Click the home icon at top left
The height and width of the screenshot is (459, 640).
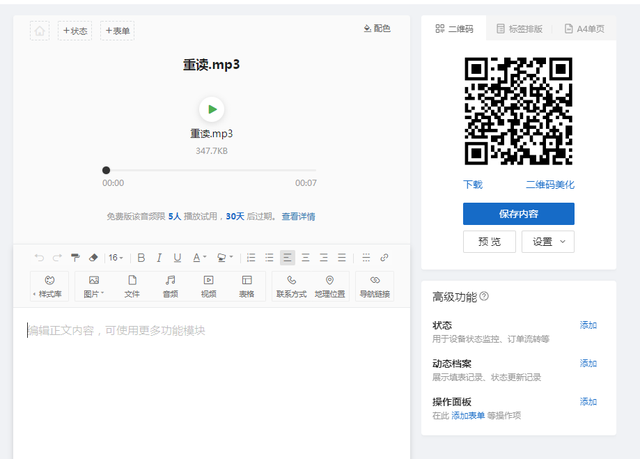pyautogui.click(x=40, y=31)
